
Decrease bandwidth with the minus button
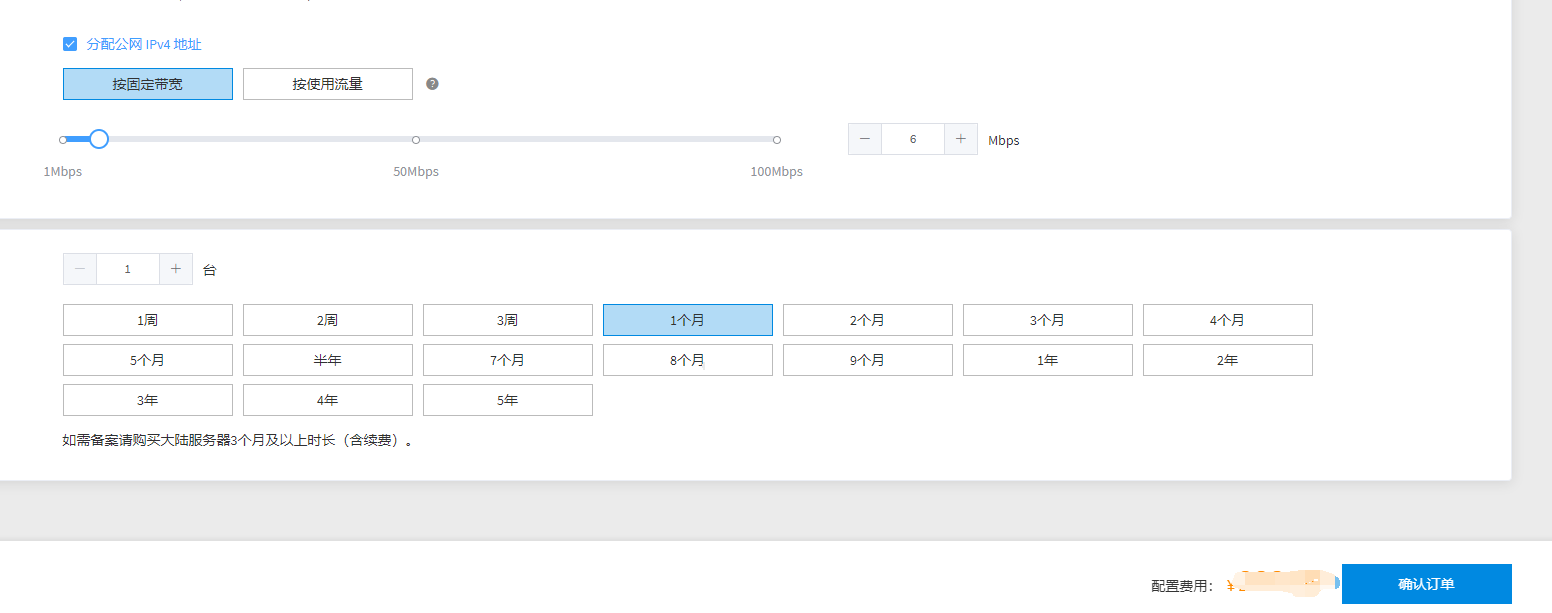pyautogui.click(x=865, y=139)
